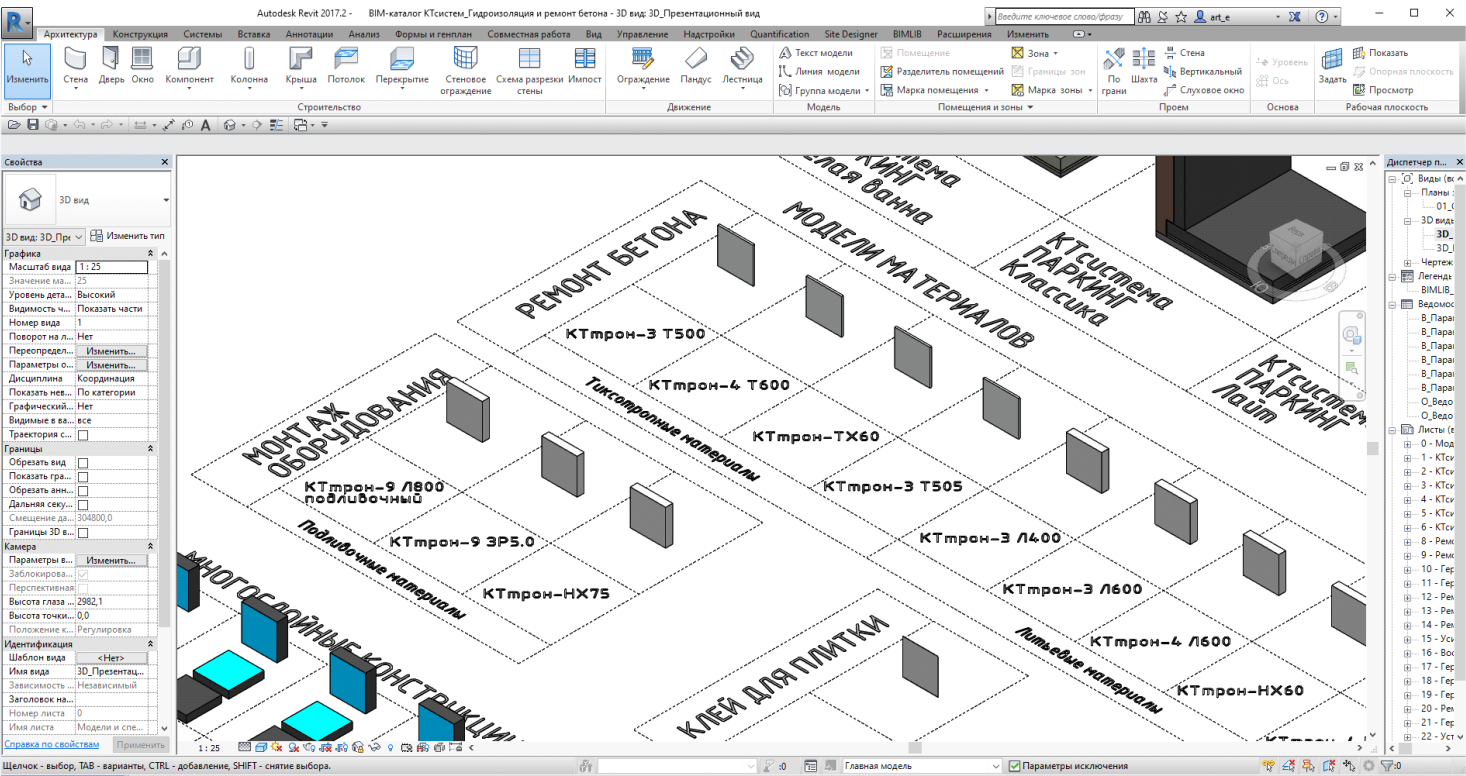
Task: Open the Вид ribbon tab
Action: 593,34
